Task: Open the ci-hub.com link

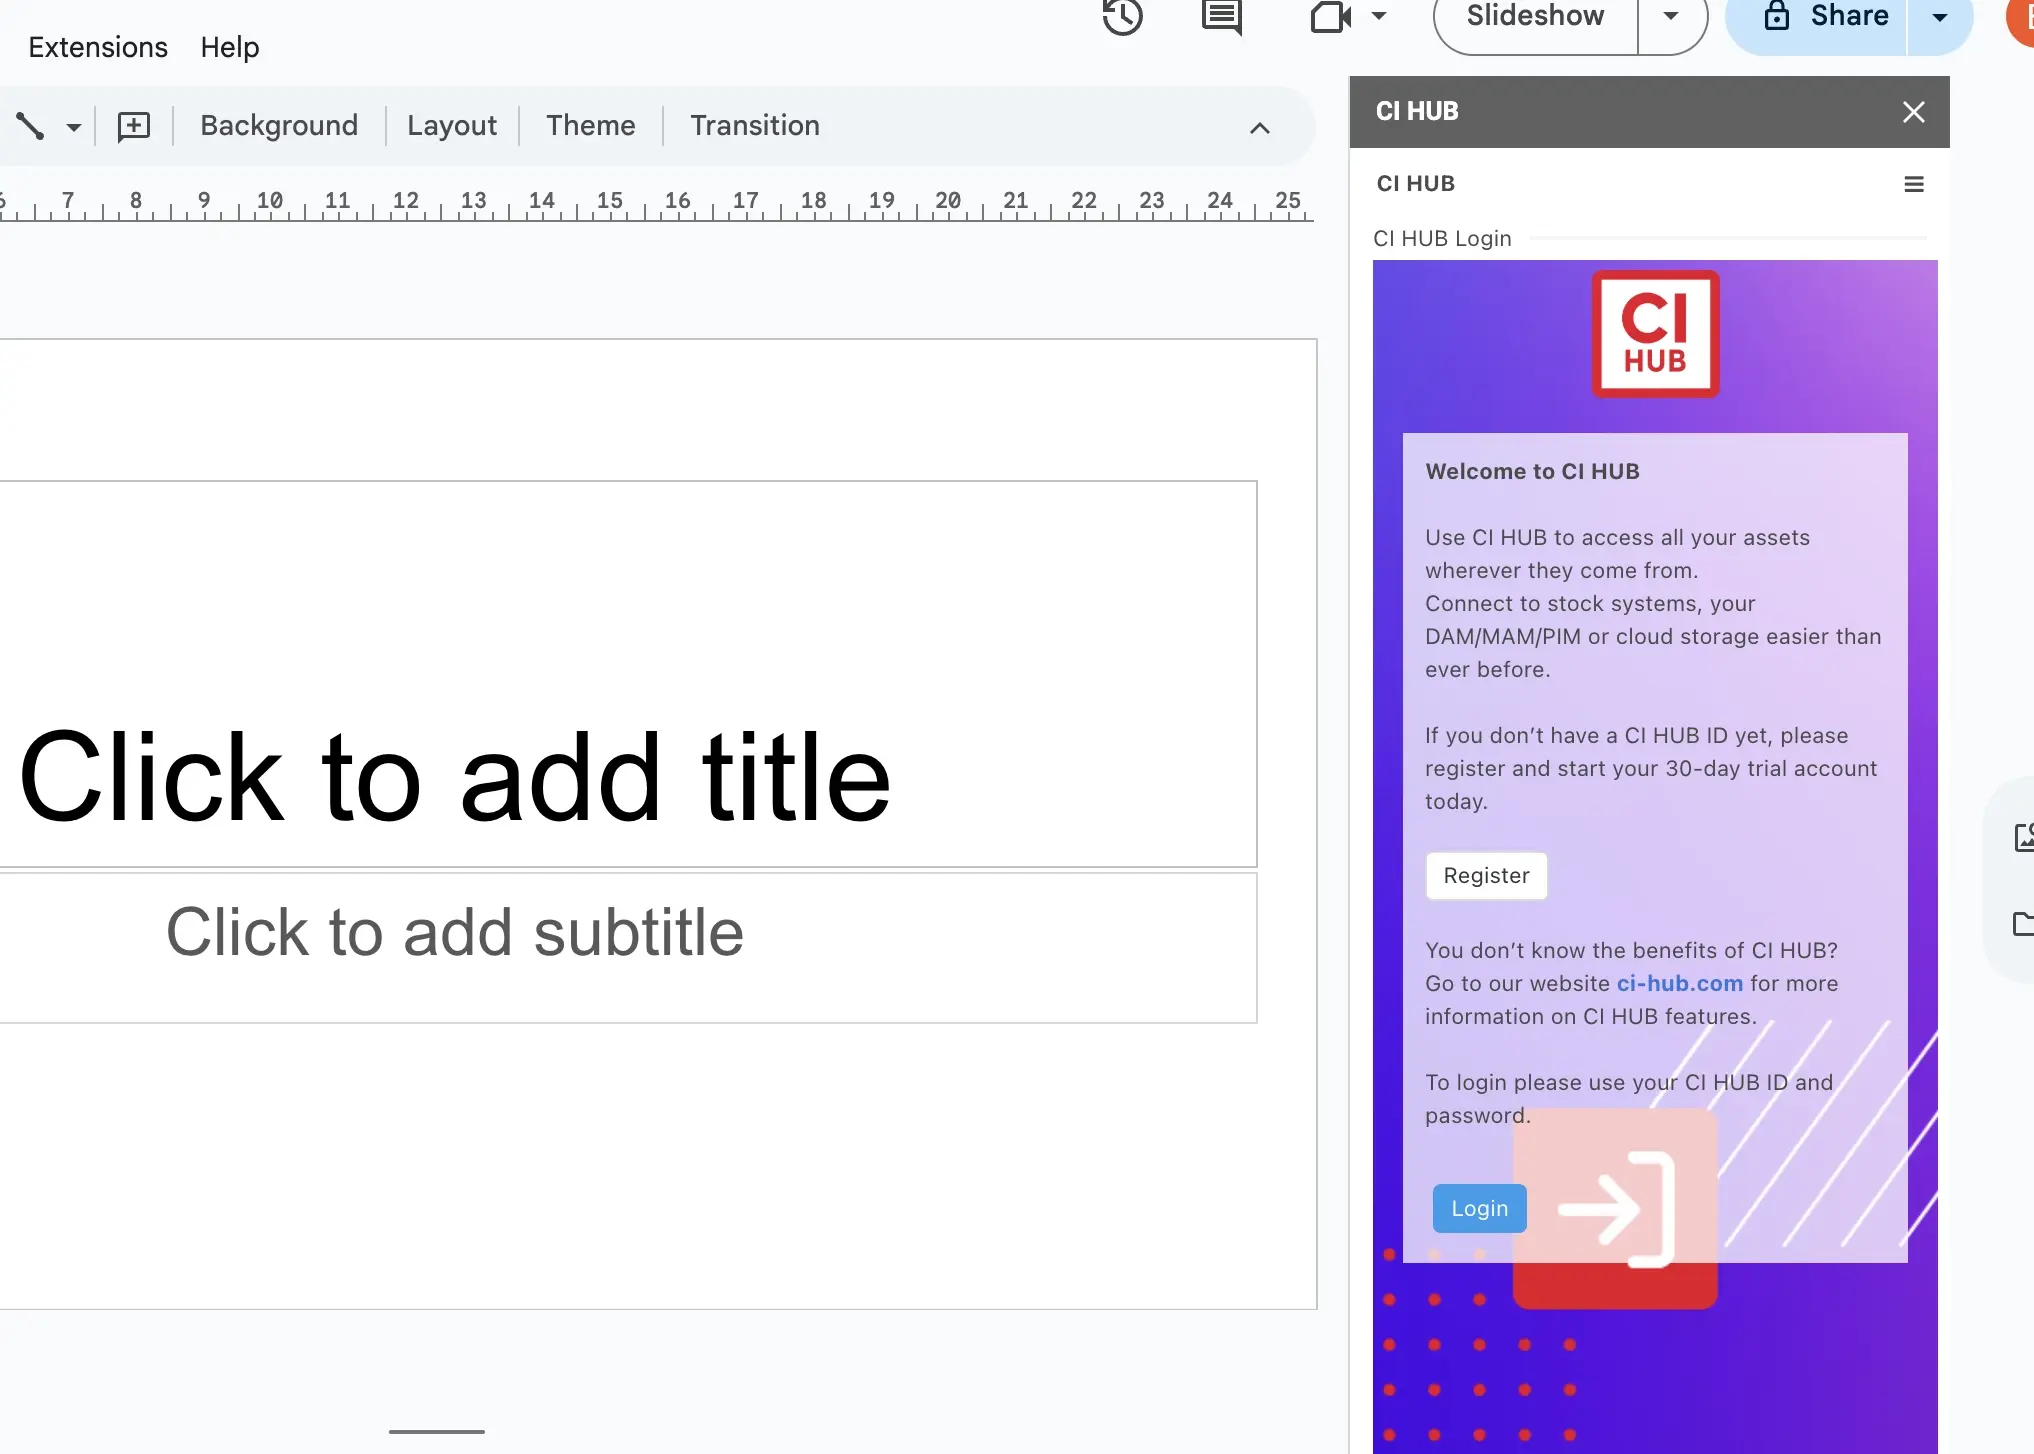Action: click(x=1680, y=984)
